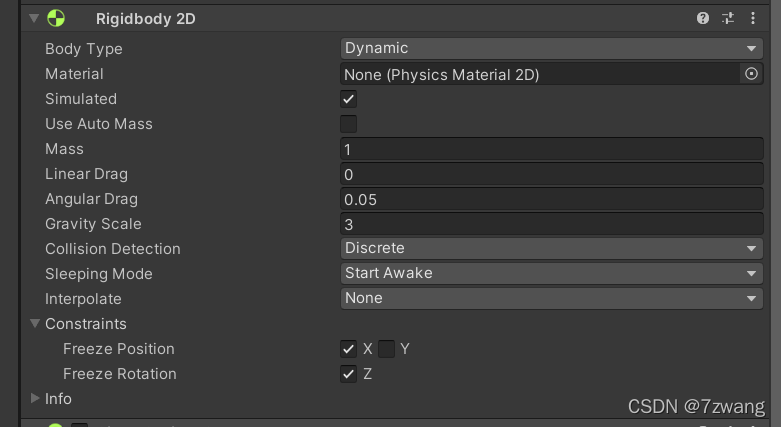The image size is (781, 427).
Task: Click the Material property label
Action: tap(74, 74)
